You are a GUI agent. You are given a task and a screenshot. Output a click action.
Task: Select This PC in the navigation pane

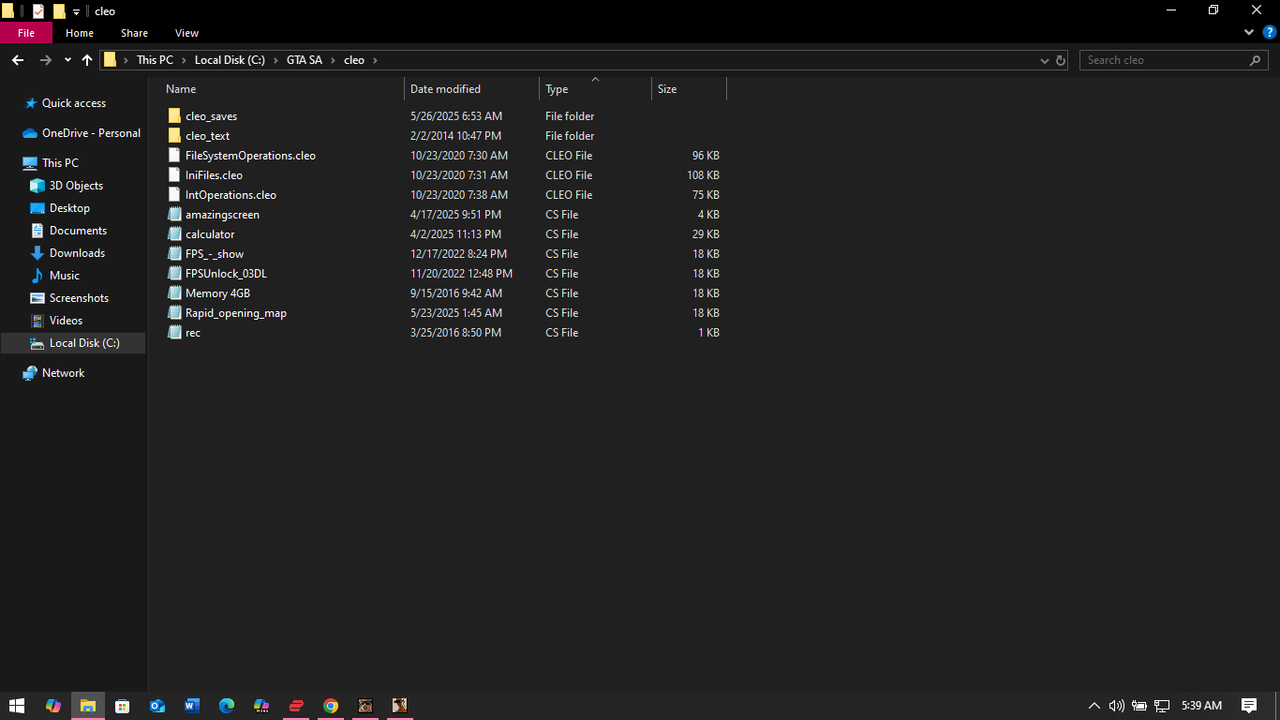point(60,163)
